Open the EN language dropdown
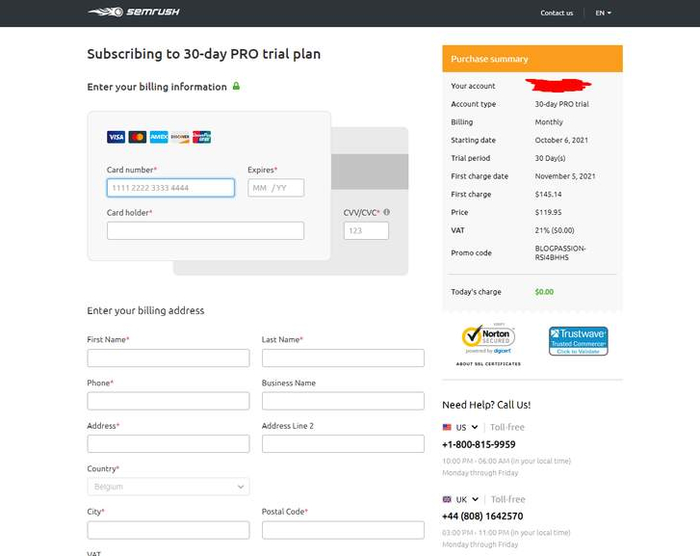700x556 pixels. tap(603, 13)
